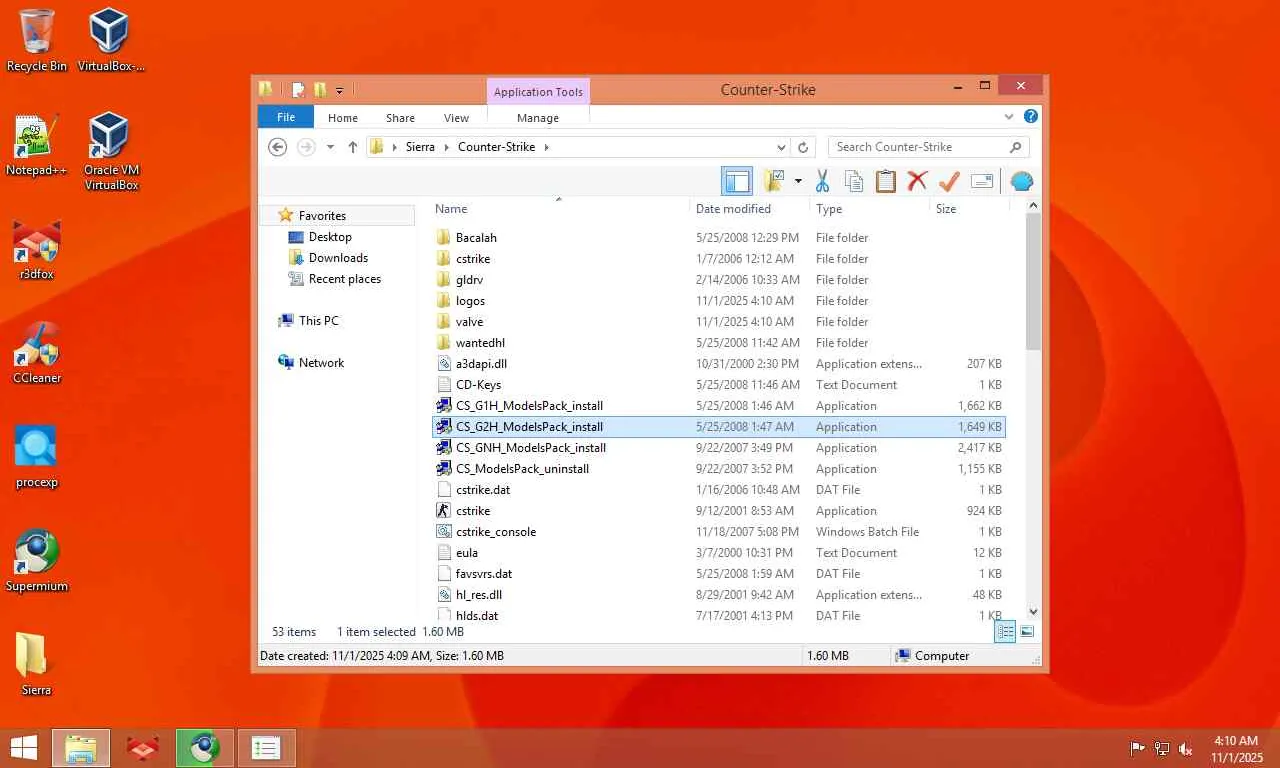Viewport: 1280px width, 768px height.
Task: Expand the ribbon with the chevron
Action: coord(1009,117)
